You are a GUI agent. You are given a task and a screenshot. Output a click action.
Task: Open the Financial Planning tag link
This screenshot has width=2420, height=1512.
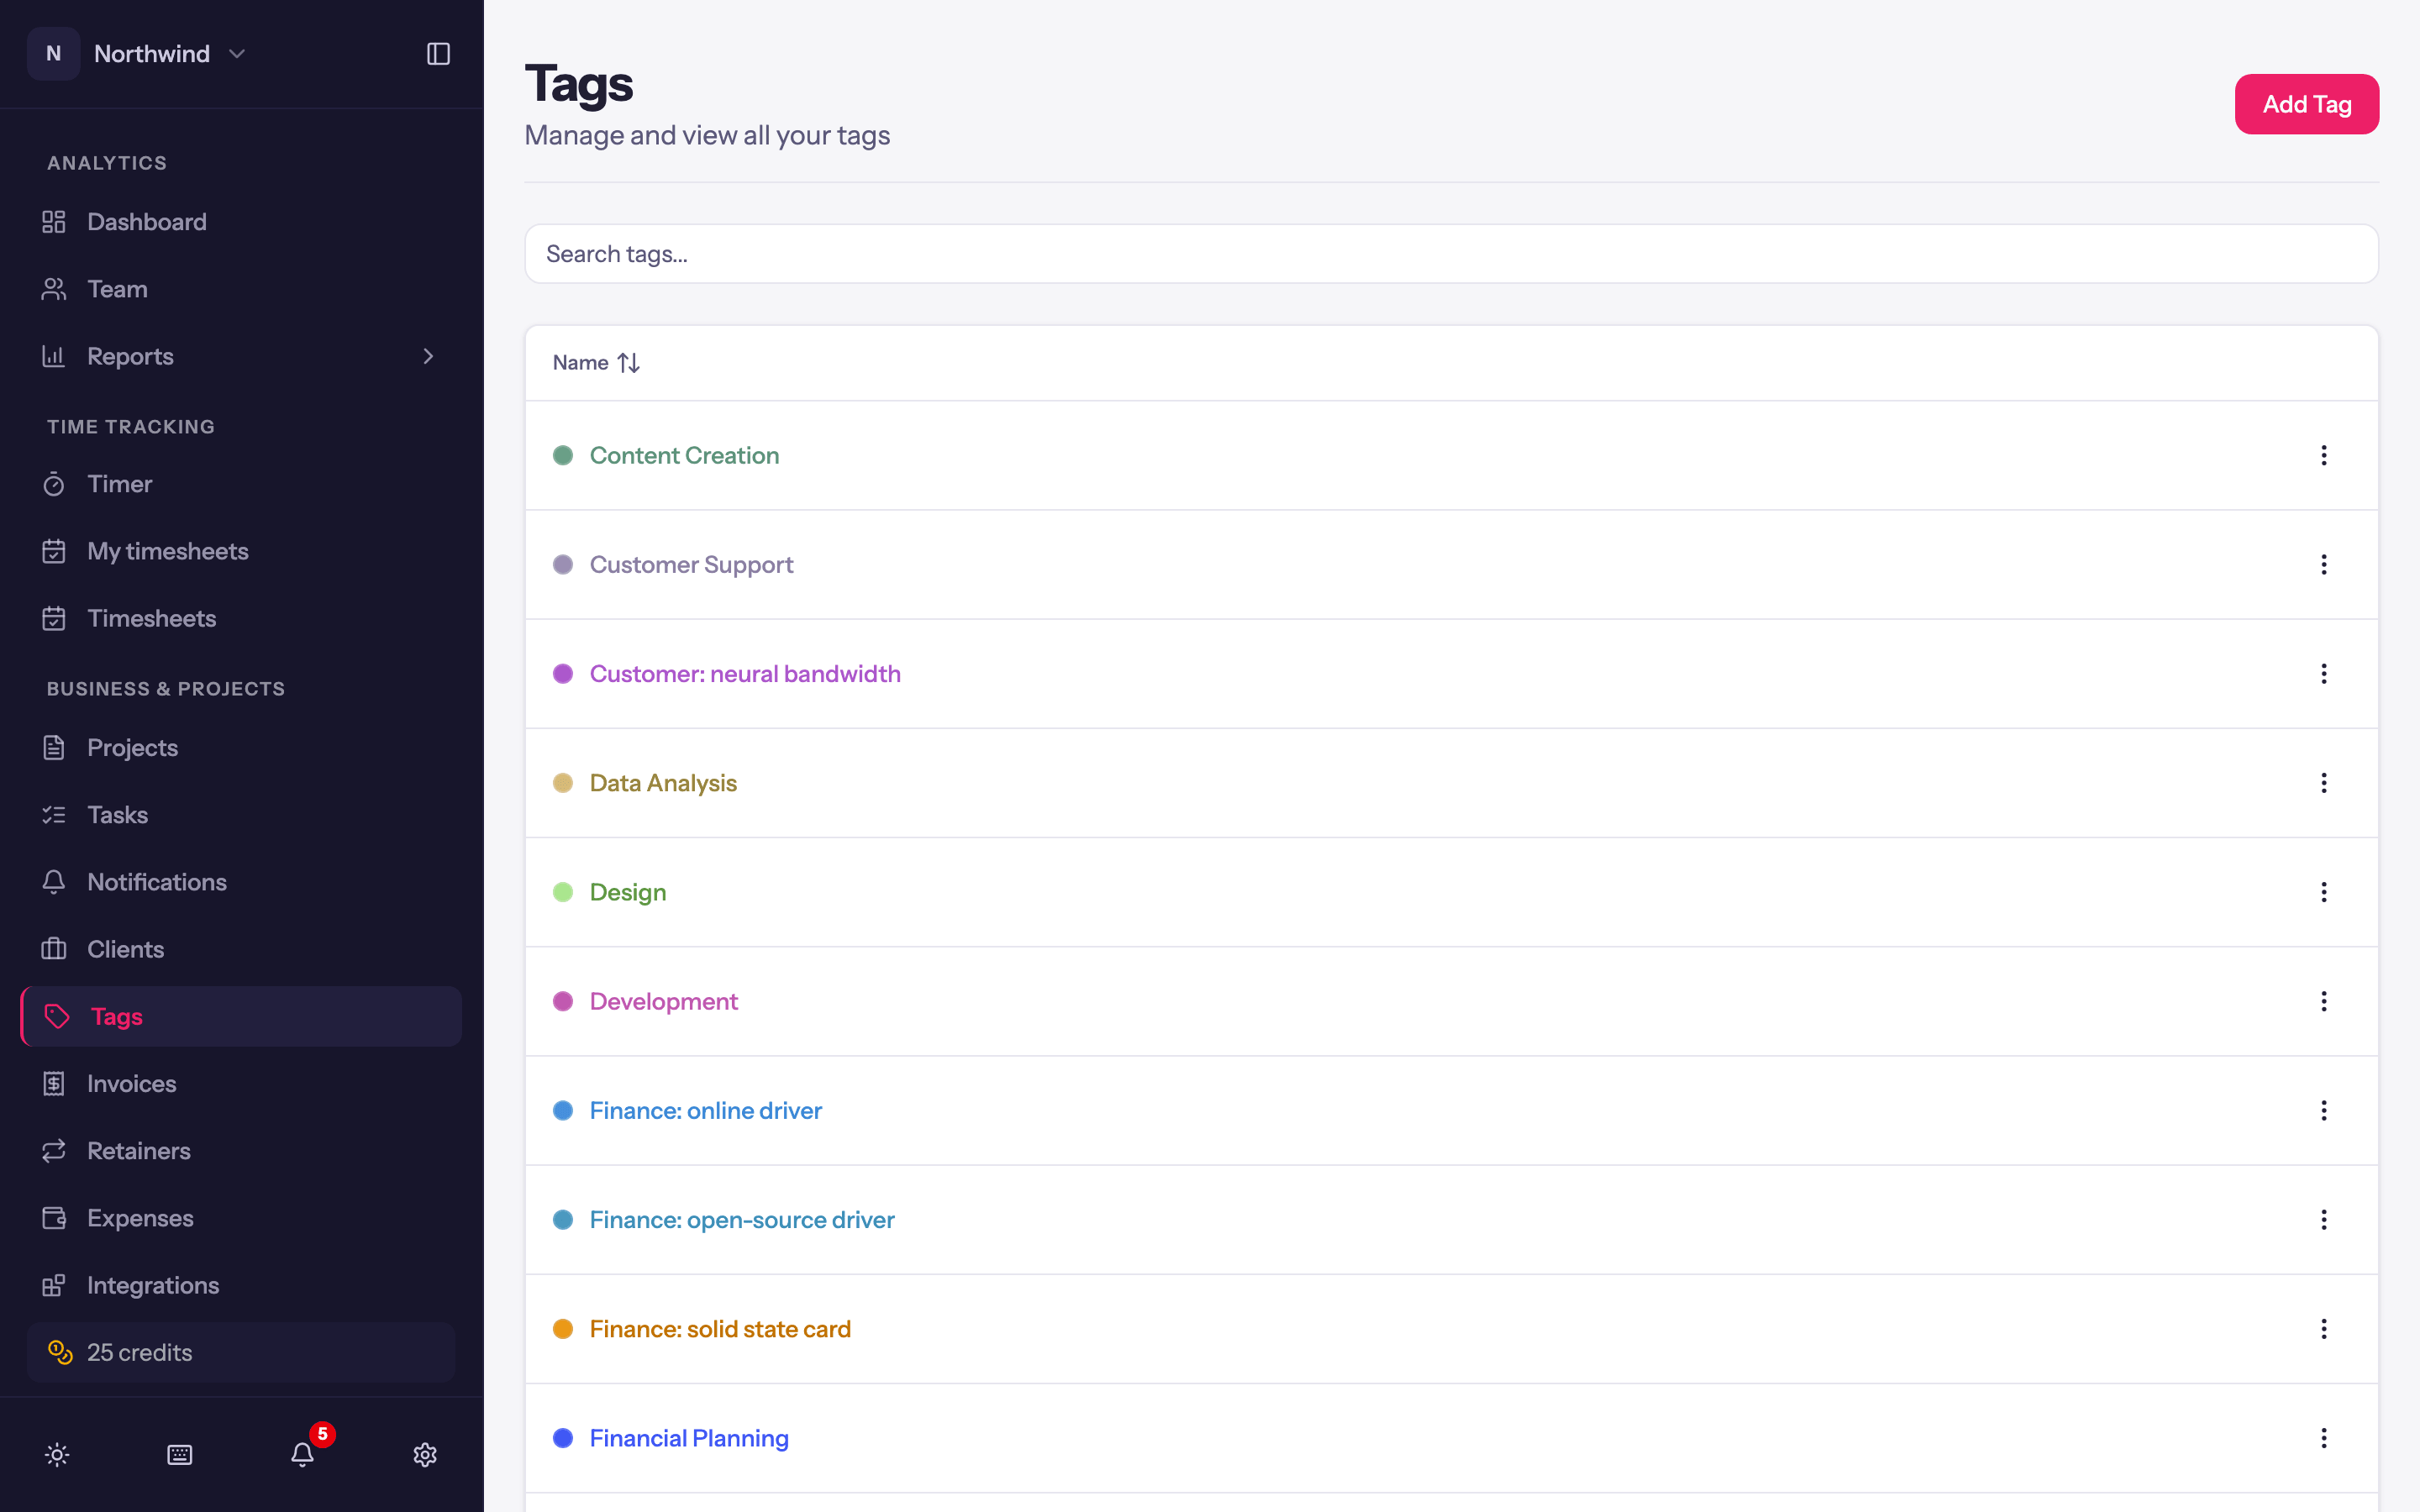click(689, 1438)
